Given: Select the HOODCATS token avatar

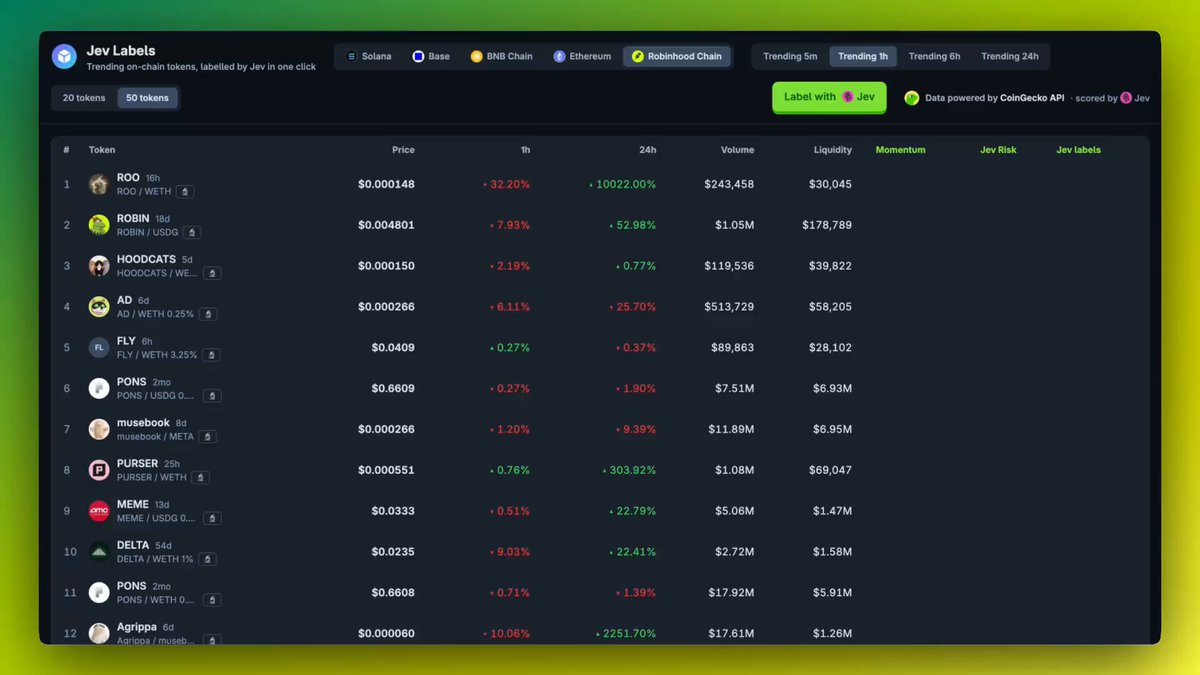Looking at the screenshot, I should pyautogui.click(x=99, y=266).
